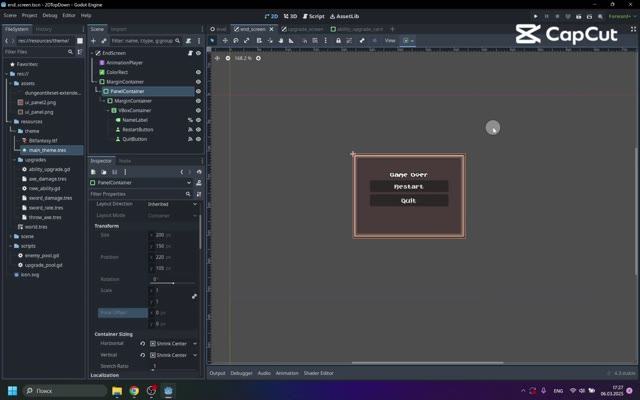
Task: Switch to the Script workspace
Action: coord(313,16)
